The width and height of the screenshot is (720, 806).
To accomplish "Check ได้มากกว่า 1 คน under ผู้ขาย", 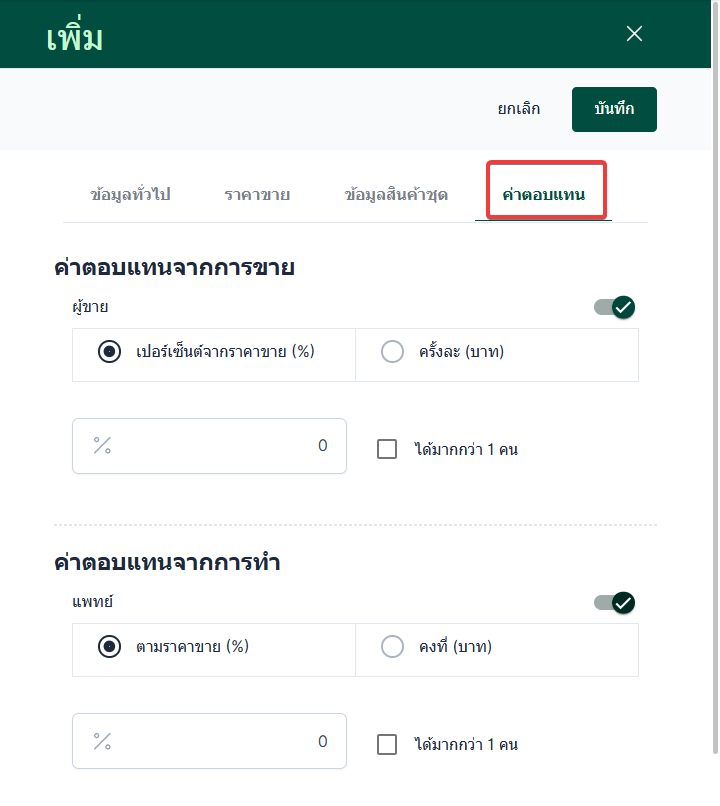I will 387,449.
